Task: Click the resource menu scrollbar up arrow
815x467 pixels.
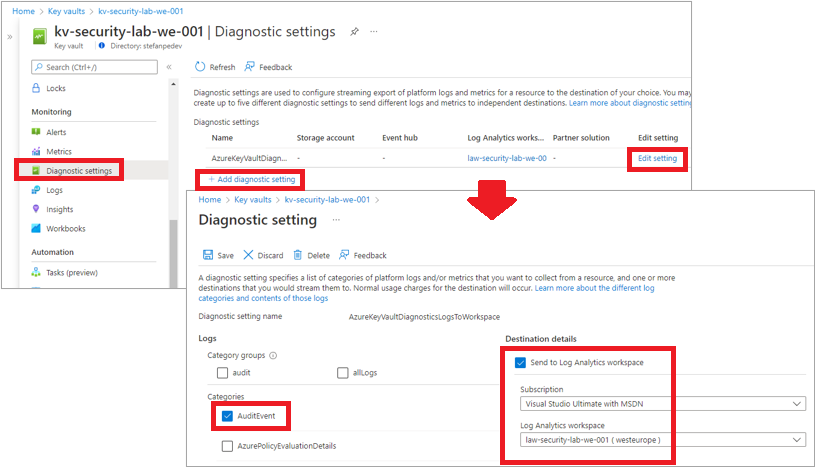Action: [x=173, y=84]
